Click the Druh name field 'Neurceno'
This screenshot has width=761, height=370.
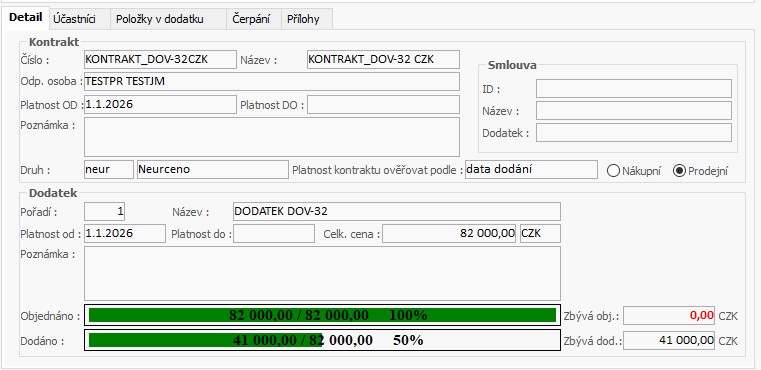click(213, 169)
